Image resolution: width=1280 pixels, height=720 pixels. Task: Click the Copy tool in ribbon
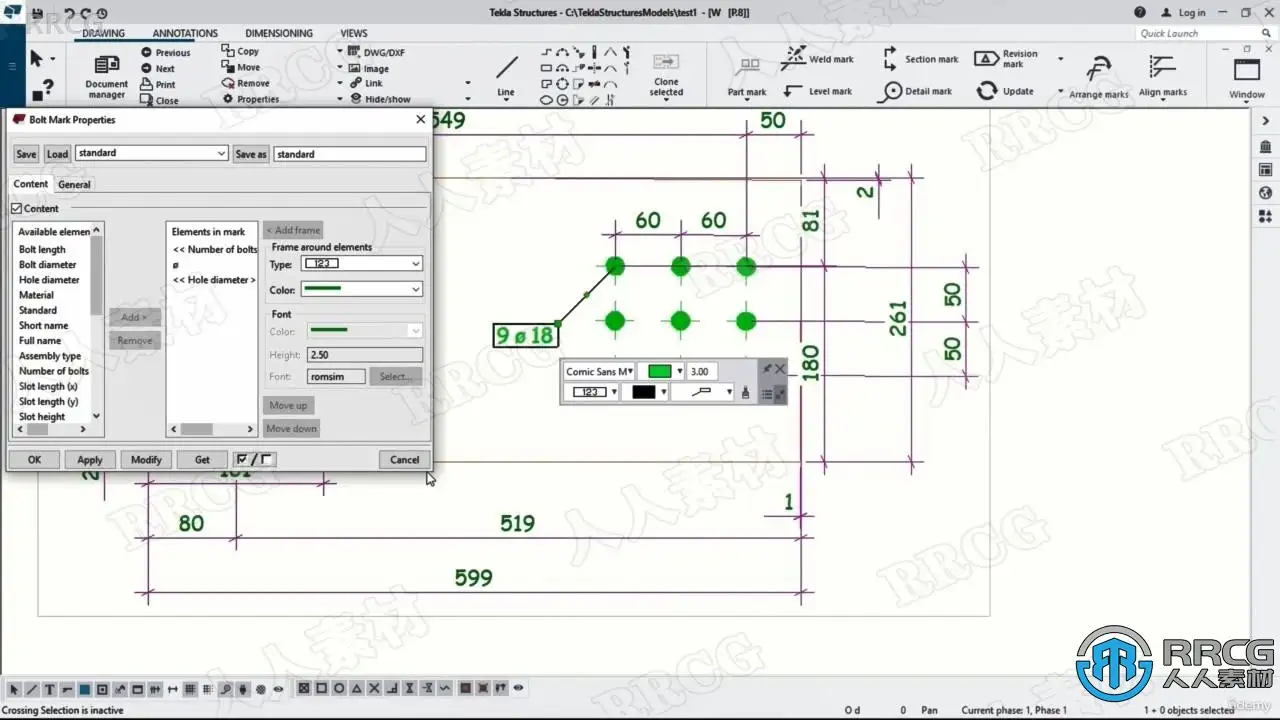coord(240,51)
